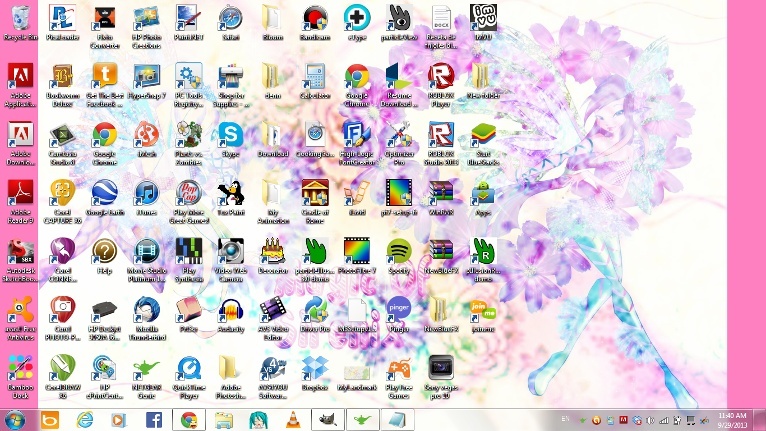Open the Windows Start menu orb
Viewport: 766px width, 431px height.
15,420
